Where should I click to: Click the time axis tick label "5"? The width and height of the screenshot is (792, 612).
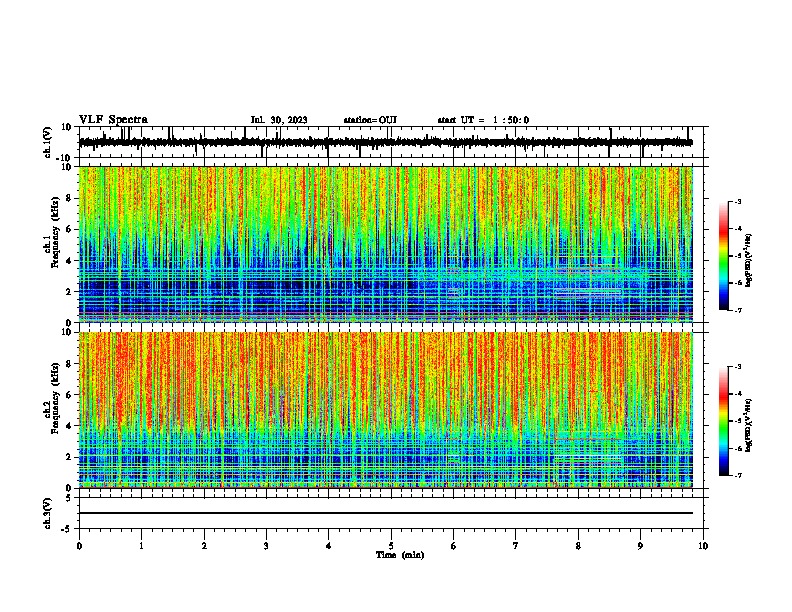click(x=391, y=546)
